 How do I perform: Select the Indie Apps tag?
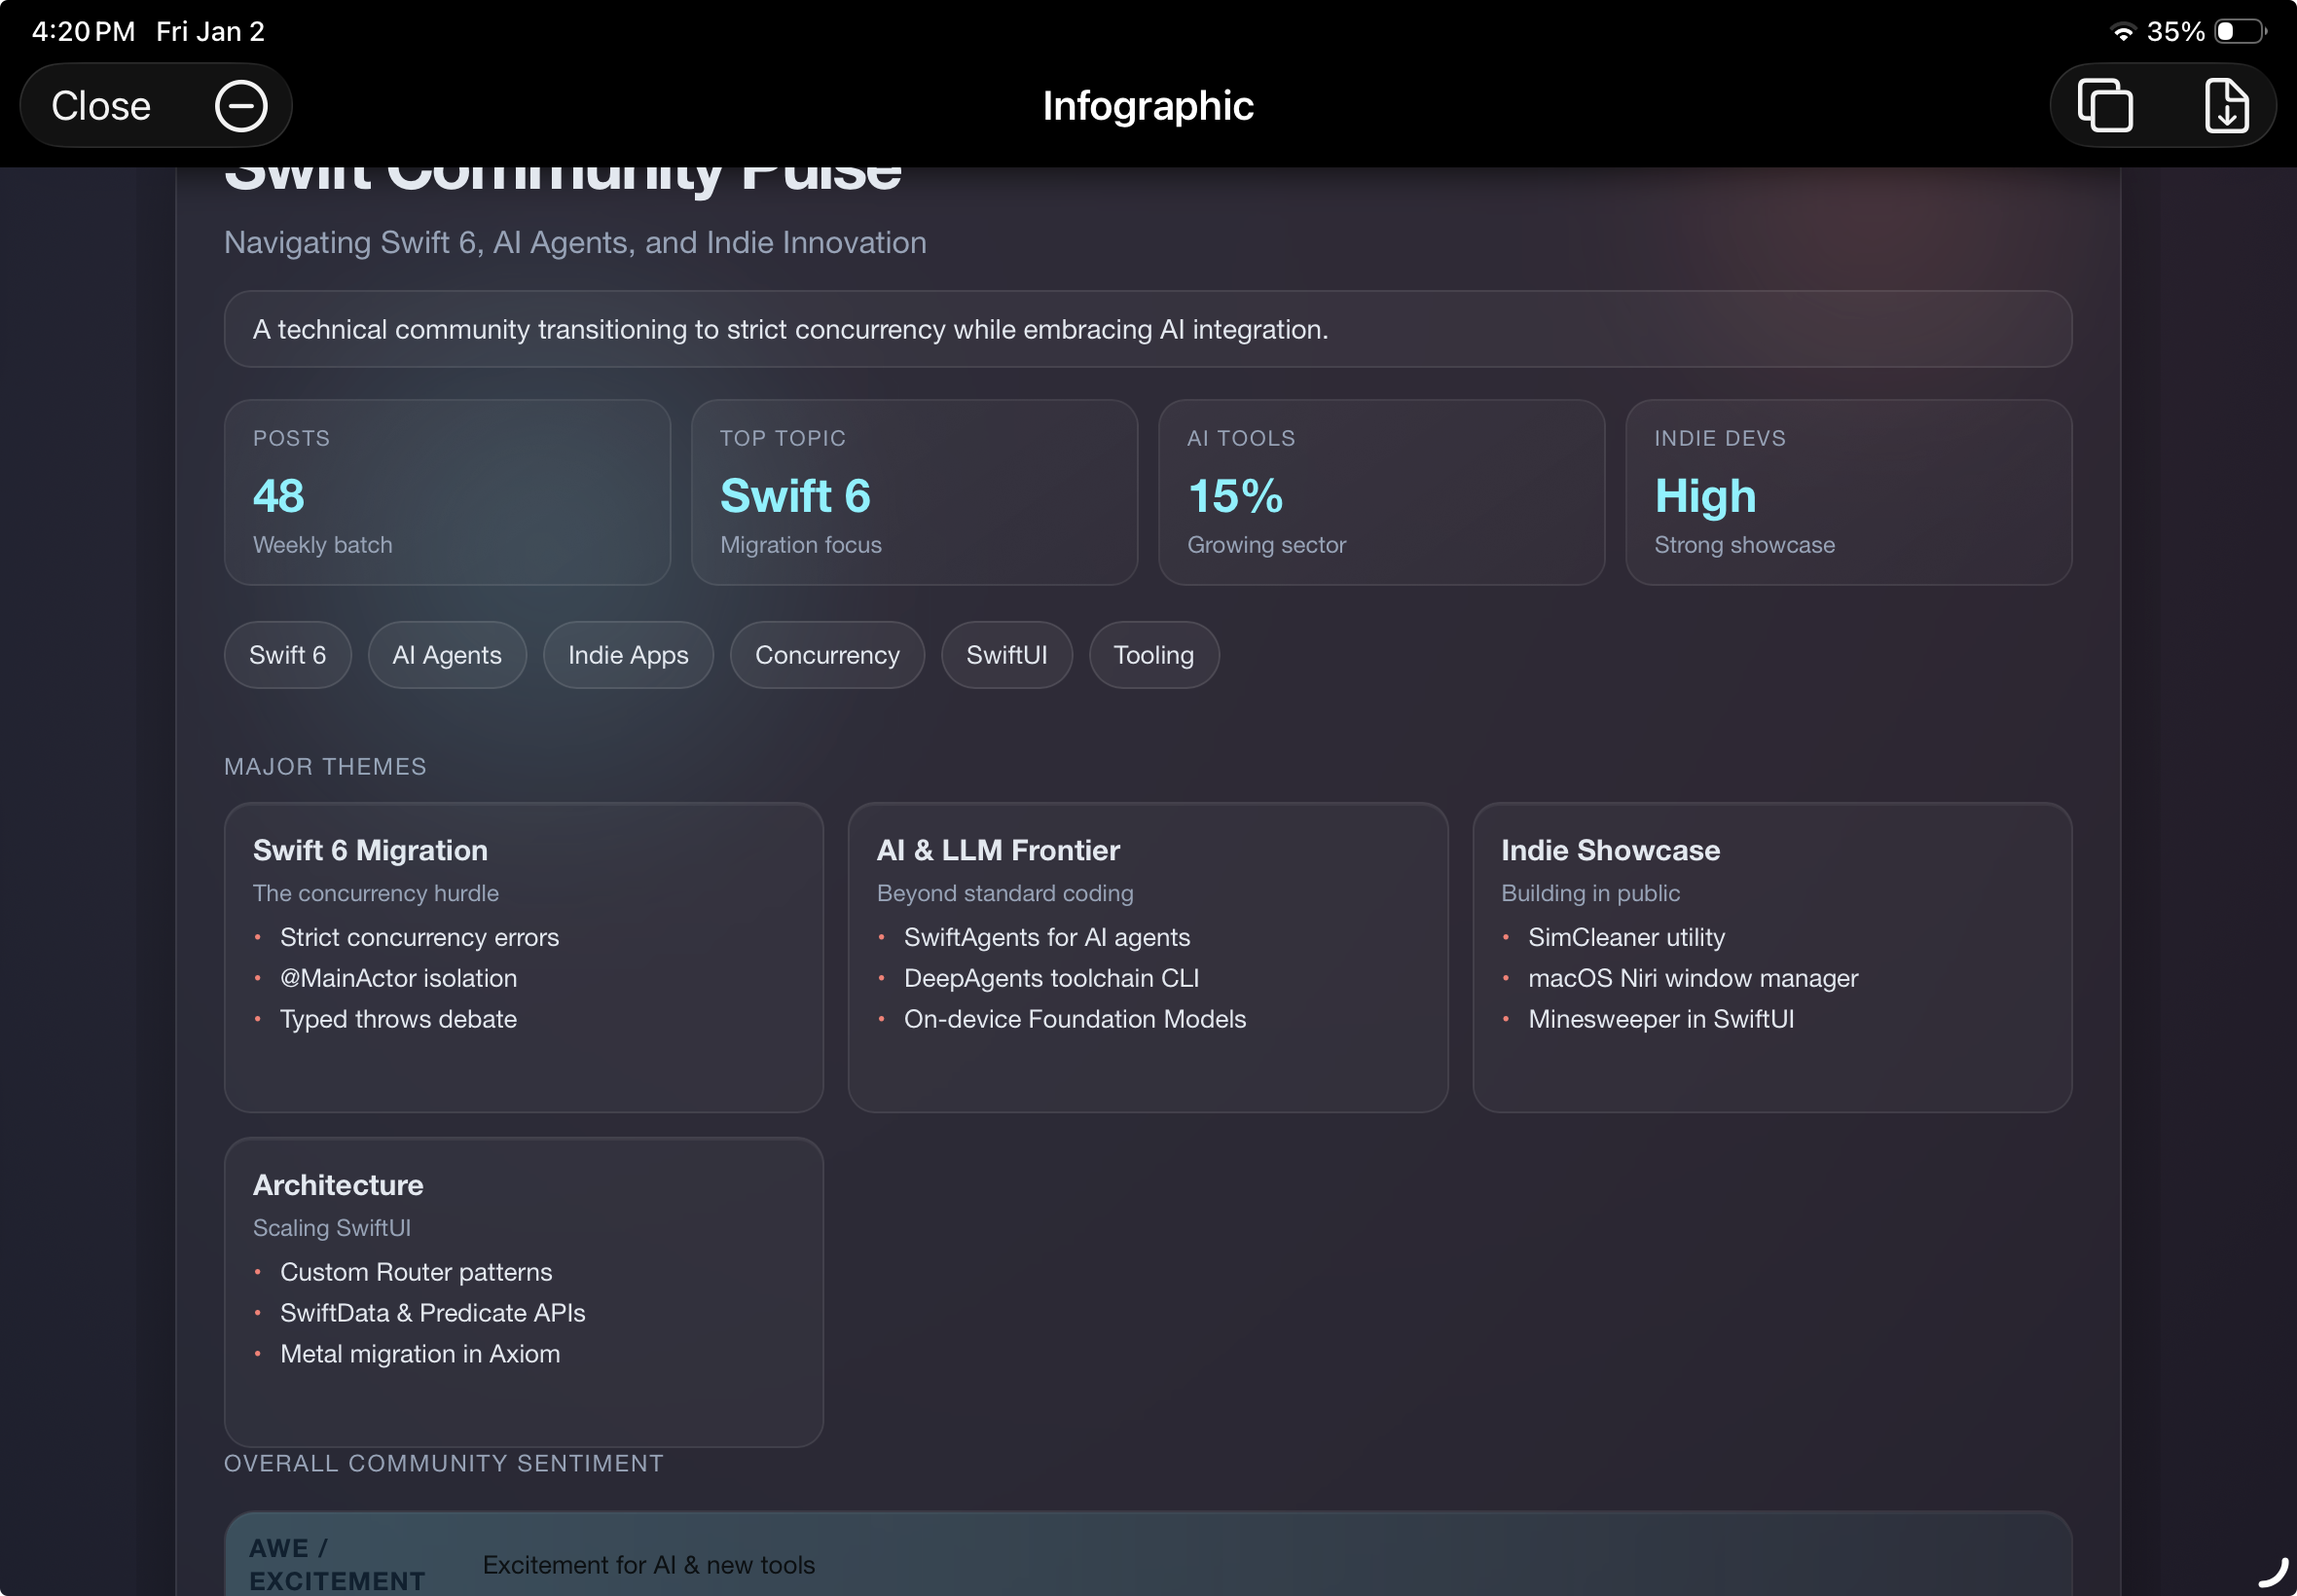tap(628, 655)
